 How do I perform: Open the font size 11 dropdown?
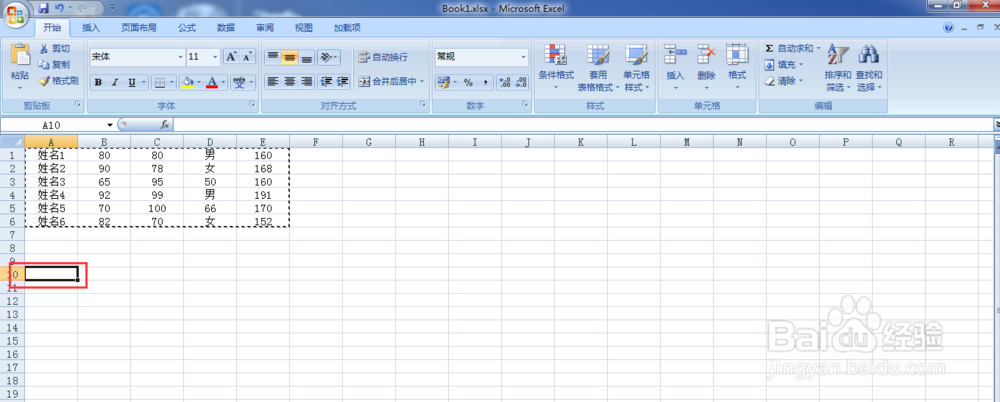(216, 57)
